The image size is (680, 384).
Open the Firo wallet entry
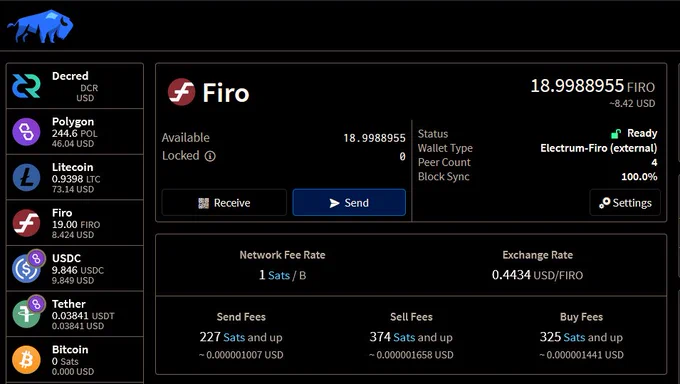[75, 223]
